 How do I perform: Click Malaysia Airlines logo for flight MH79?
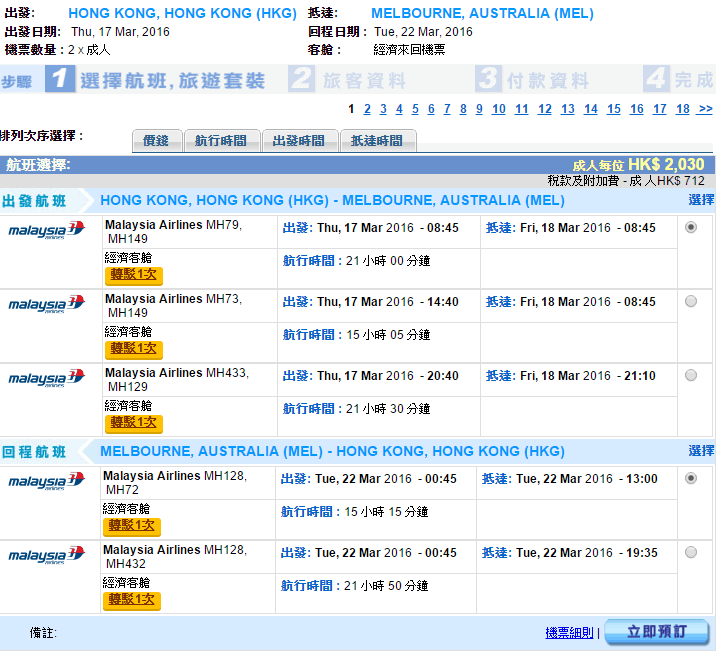(47, 231)
